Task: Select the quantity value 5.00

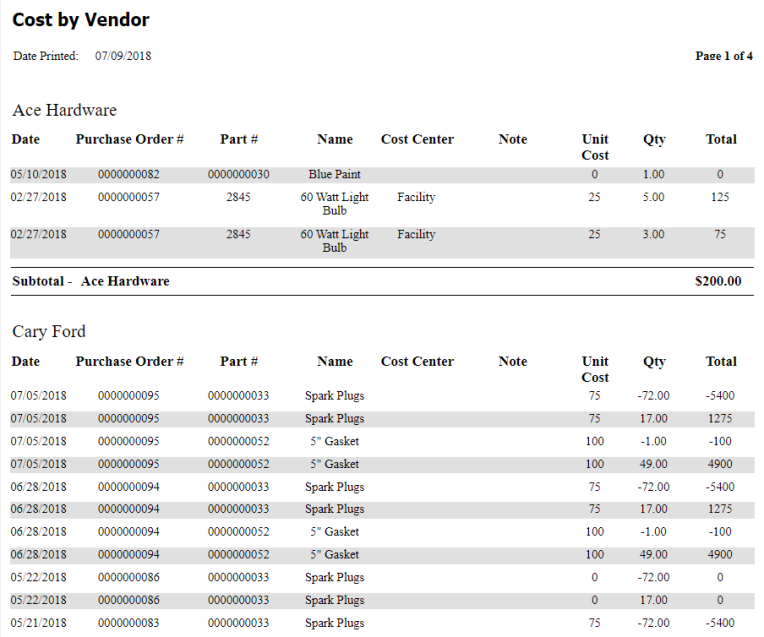Action: pos(653,198)
